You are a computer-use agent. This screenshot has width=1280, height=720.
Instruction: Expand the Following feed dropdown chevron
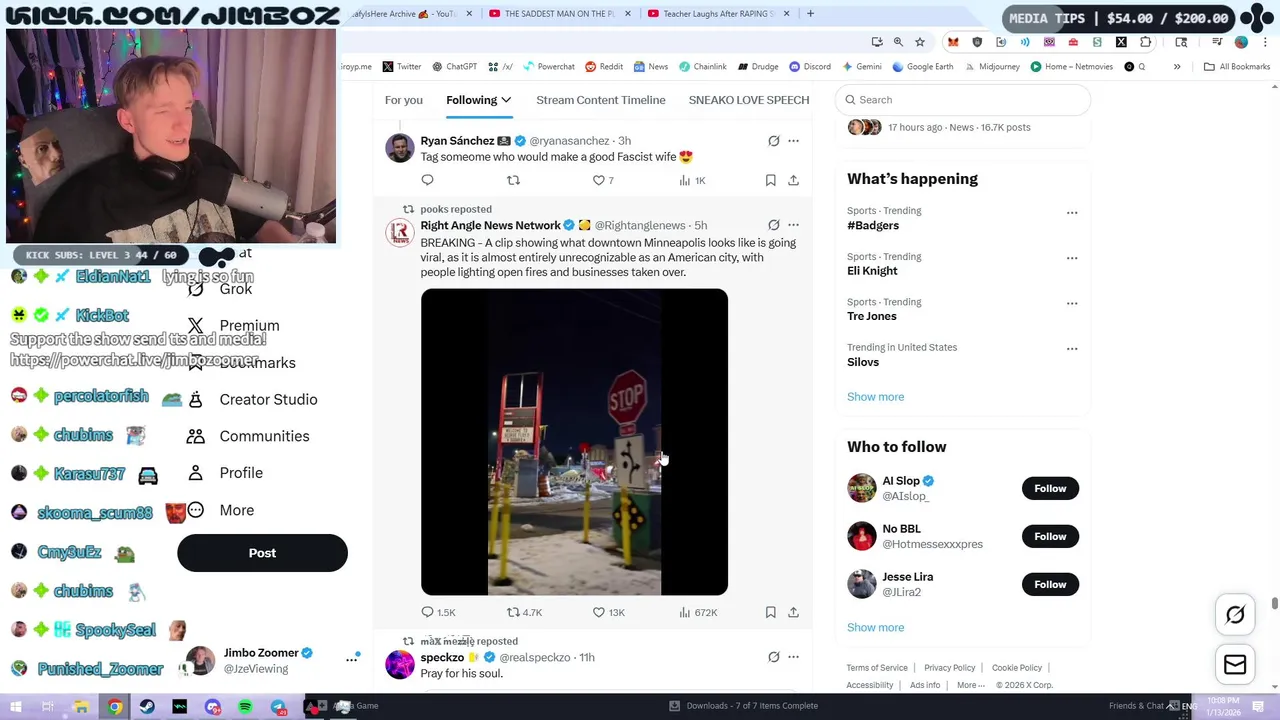(506, 100)
